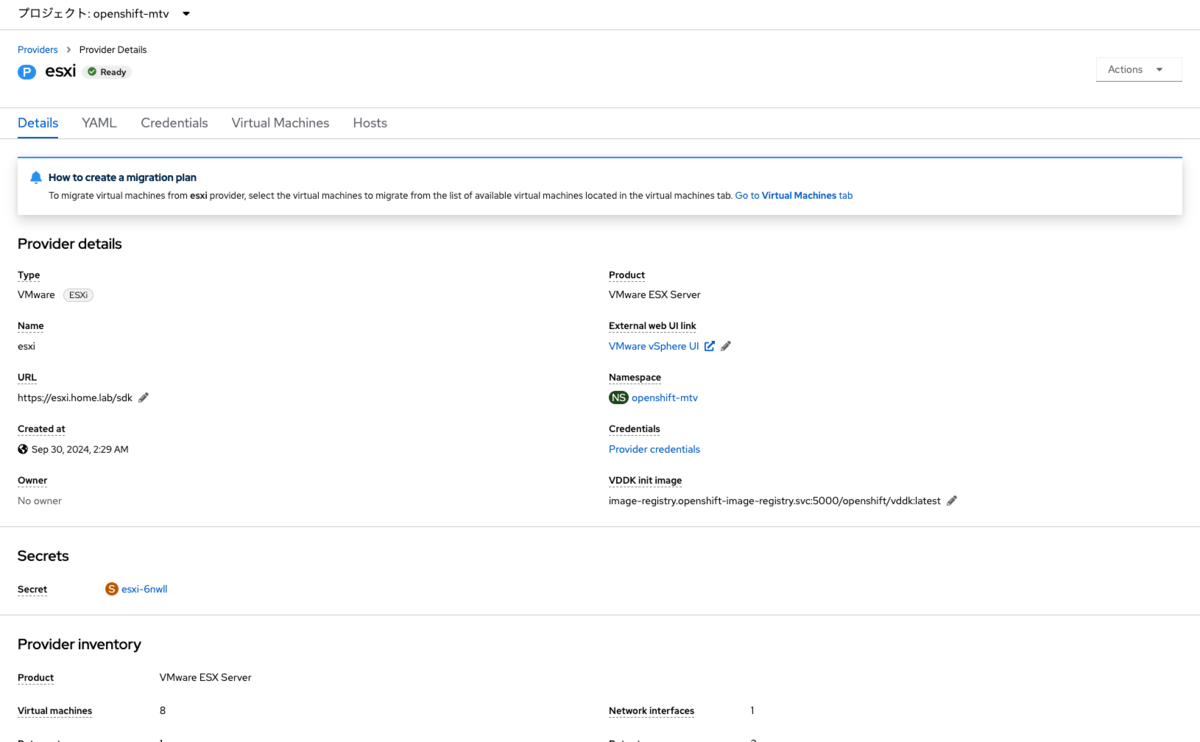Click the Credentials field label in details

tap(634, 429)
